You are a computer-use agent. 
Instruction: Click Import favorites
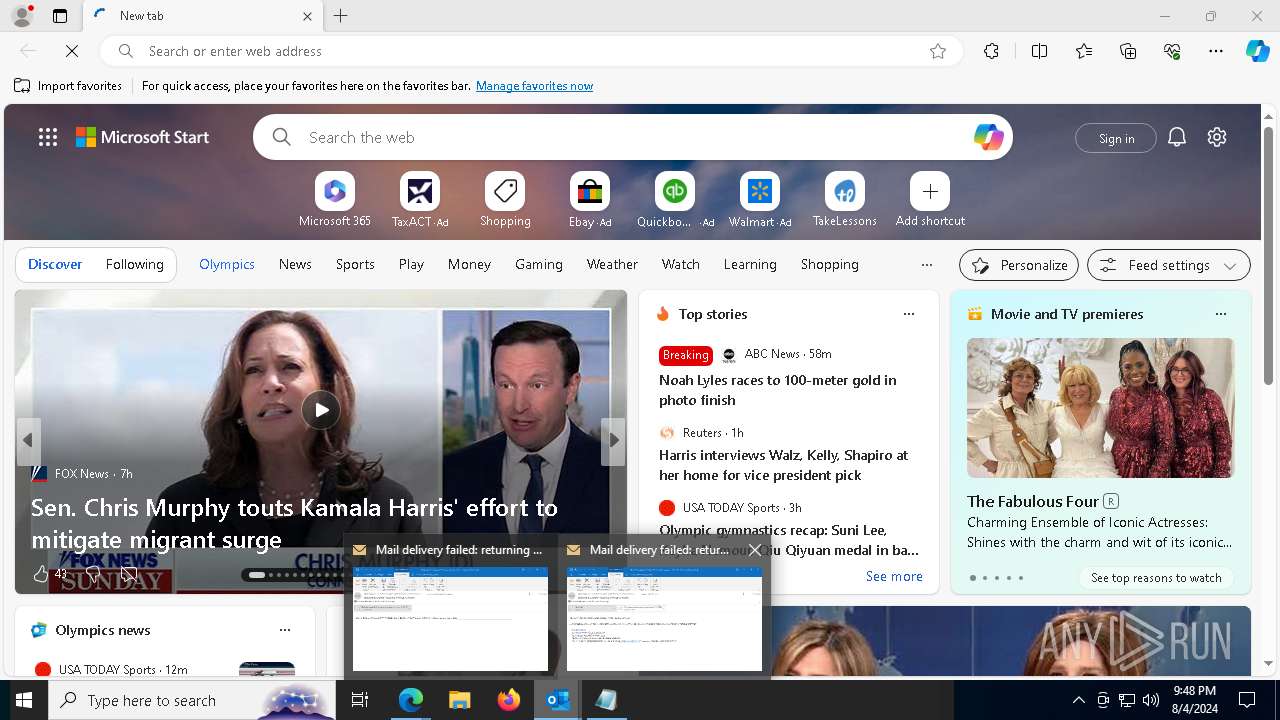(68, 86)
